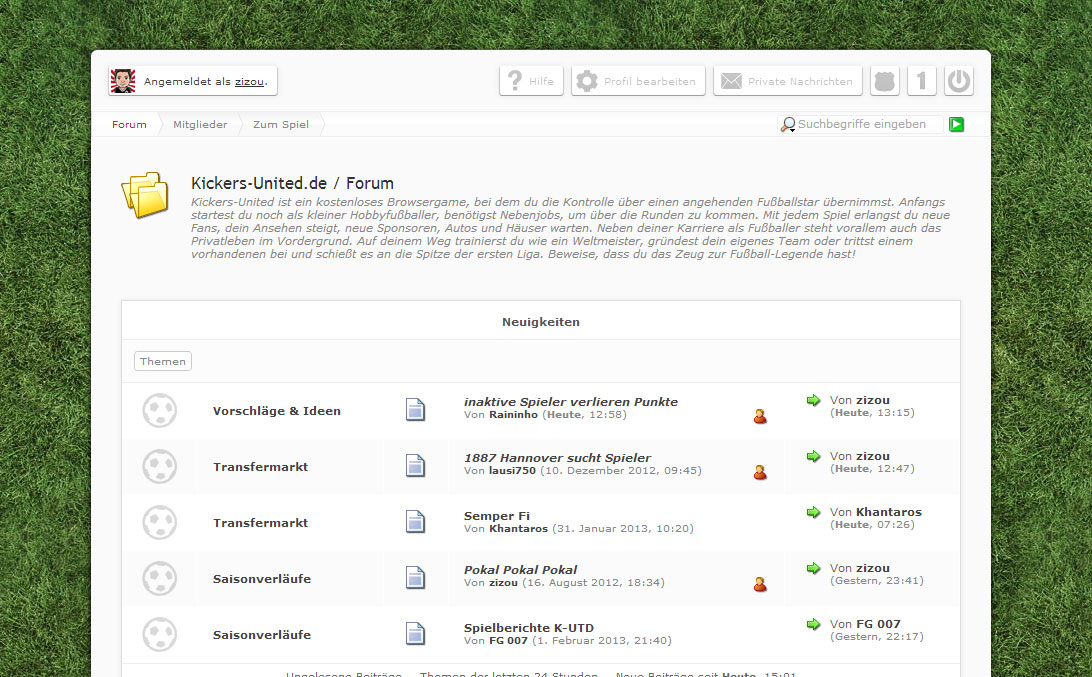1092x677 pixels.
Task: Click the Kickers-United.de / Forum heading
Action: 292,183
